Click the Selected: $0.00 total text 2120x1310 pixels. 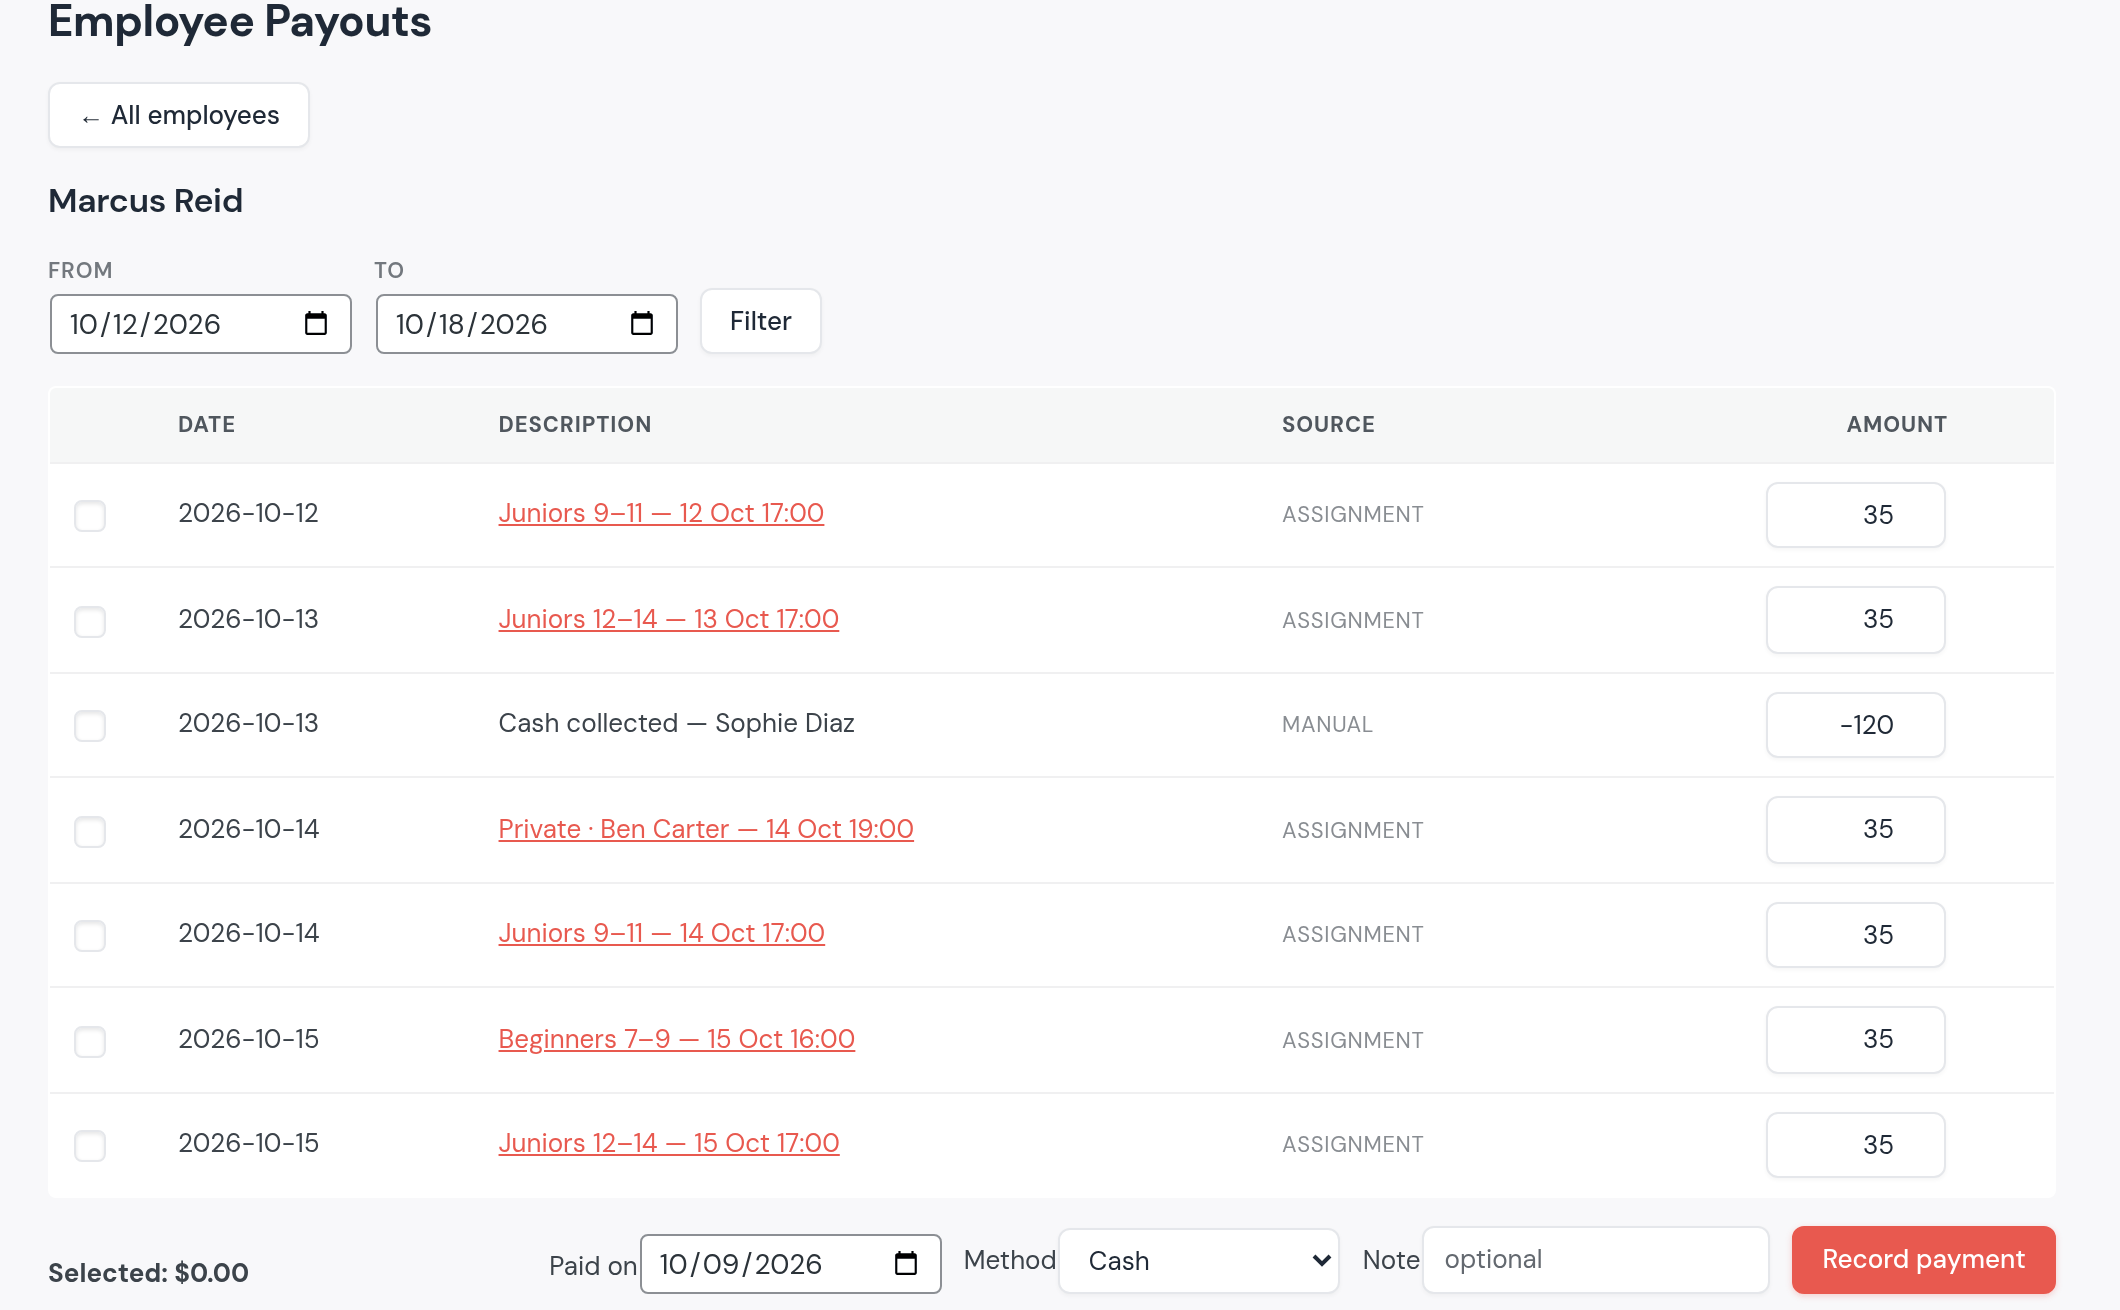[148, 1272]
